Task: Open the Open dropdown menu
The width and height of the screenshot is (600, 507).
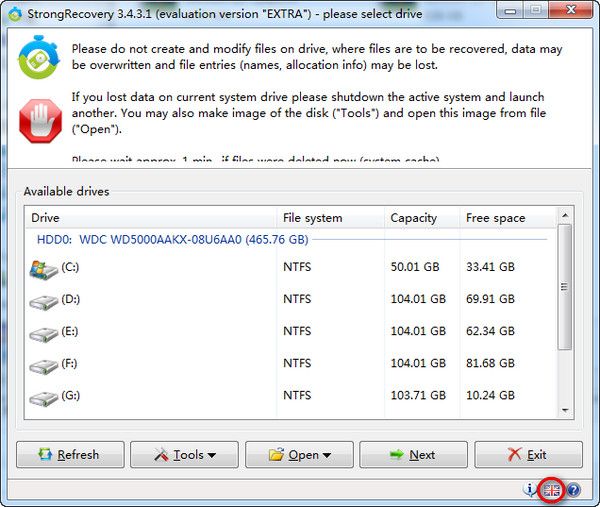Action: pyautogui.click(x=298, y=455)
